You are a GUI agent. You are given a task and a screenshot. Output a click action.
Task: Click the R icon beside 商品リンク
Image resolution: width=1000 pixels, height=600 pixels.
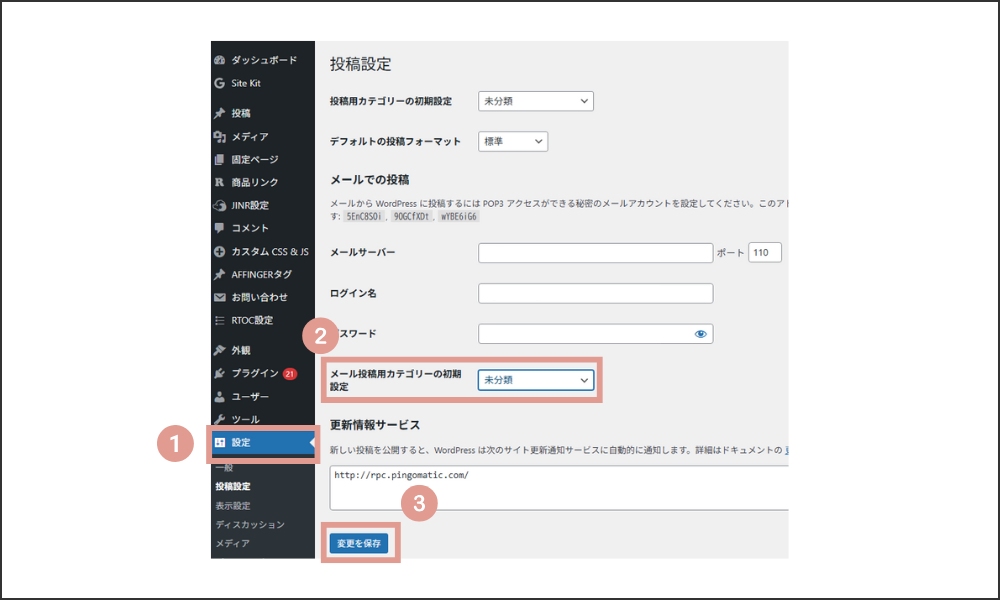coord(219,182)
